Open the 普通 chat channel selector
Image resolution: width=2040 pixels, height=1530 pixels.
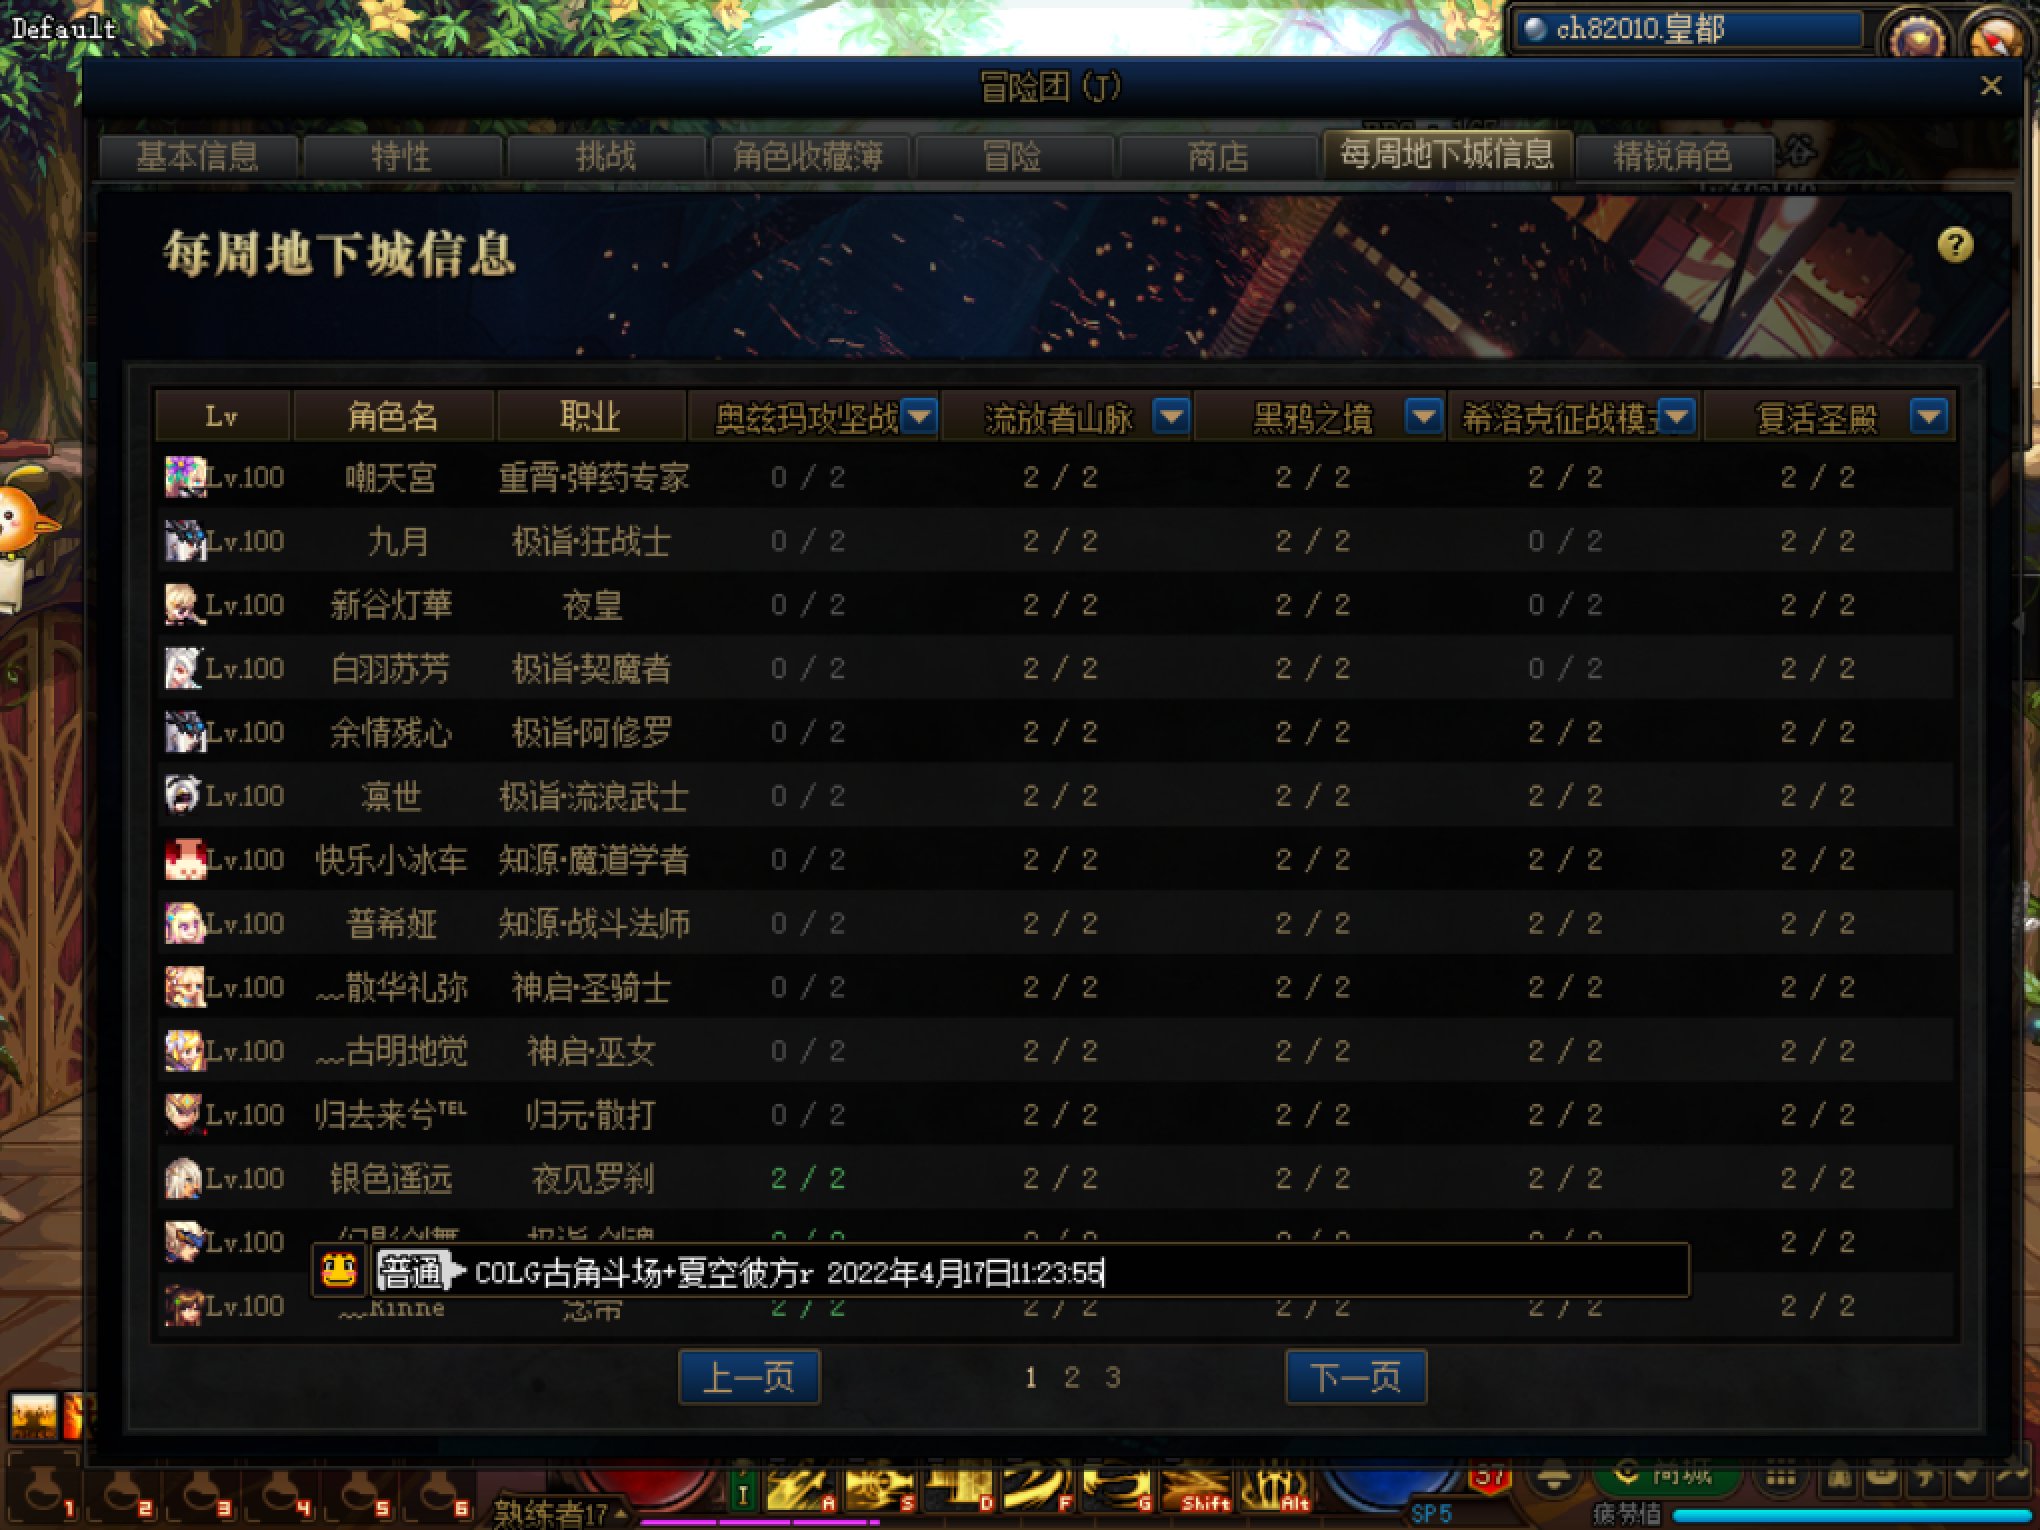click(421, 1272)
